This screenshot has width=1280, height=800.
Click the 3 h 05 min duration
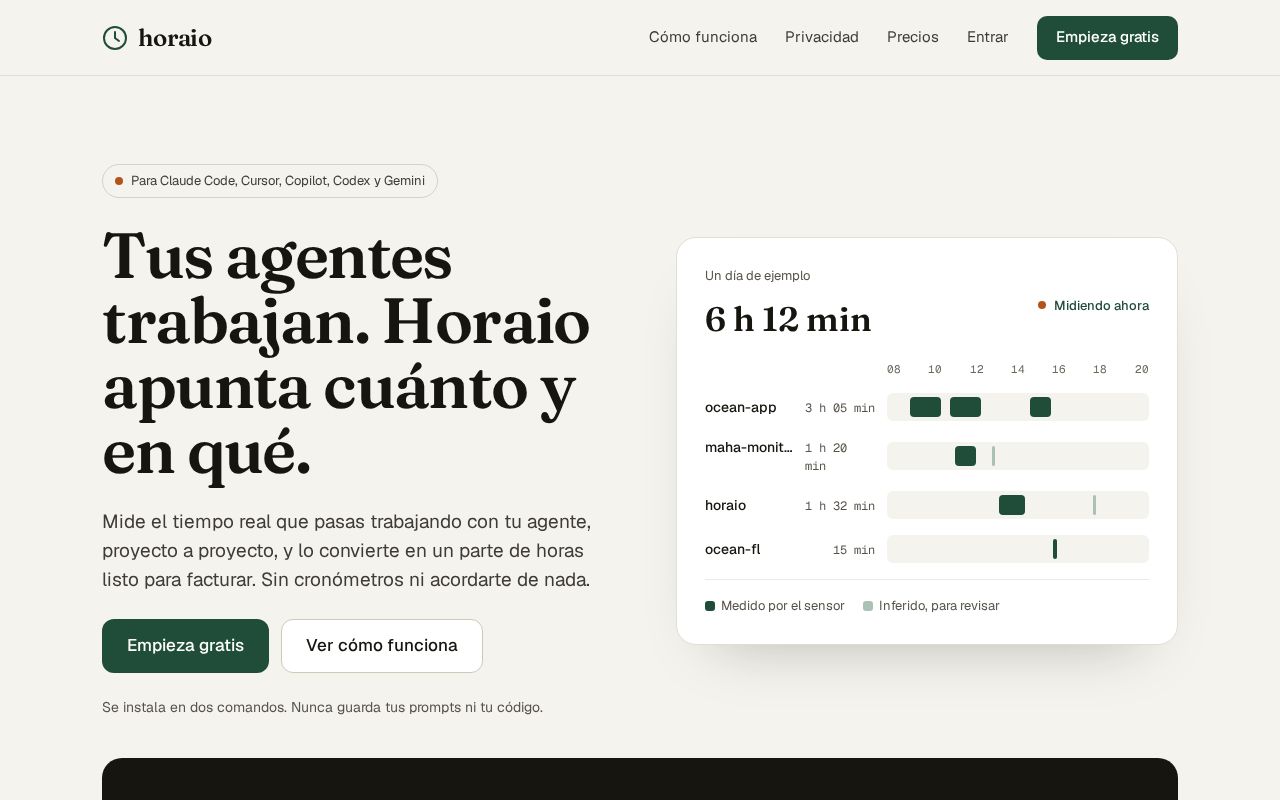click(x=840, y=408)
